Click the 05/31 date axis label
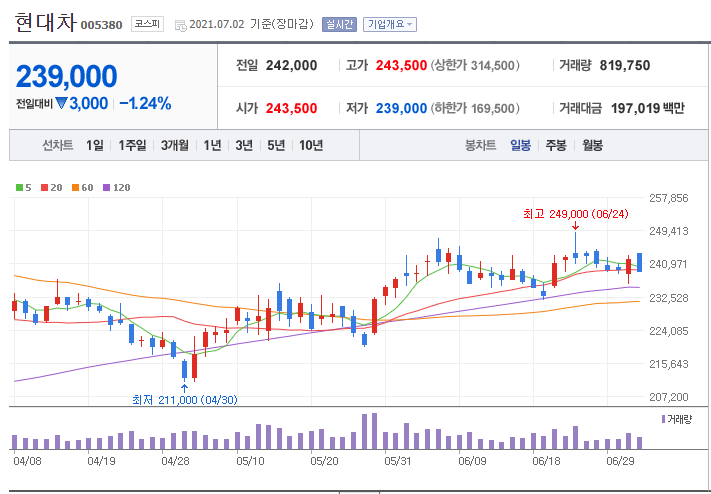The width and height of the screenshot is (711, 494). (x=398, y=462)
